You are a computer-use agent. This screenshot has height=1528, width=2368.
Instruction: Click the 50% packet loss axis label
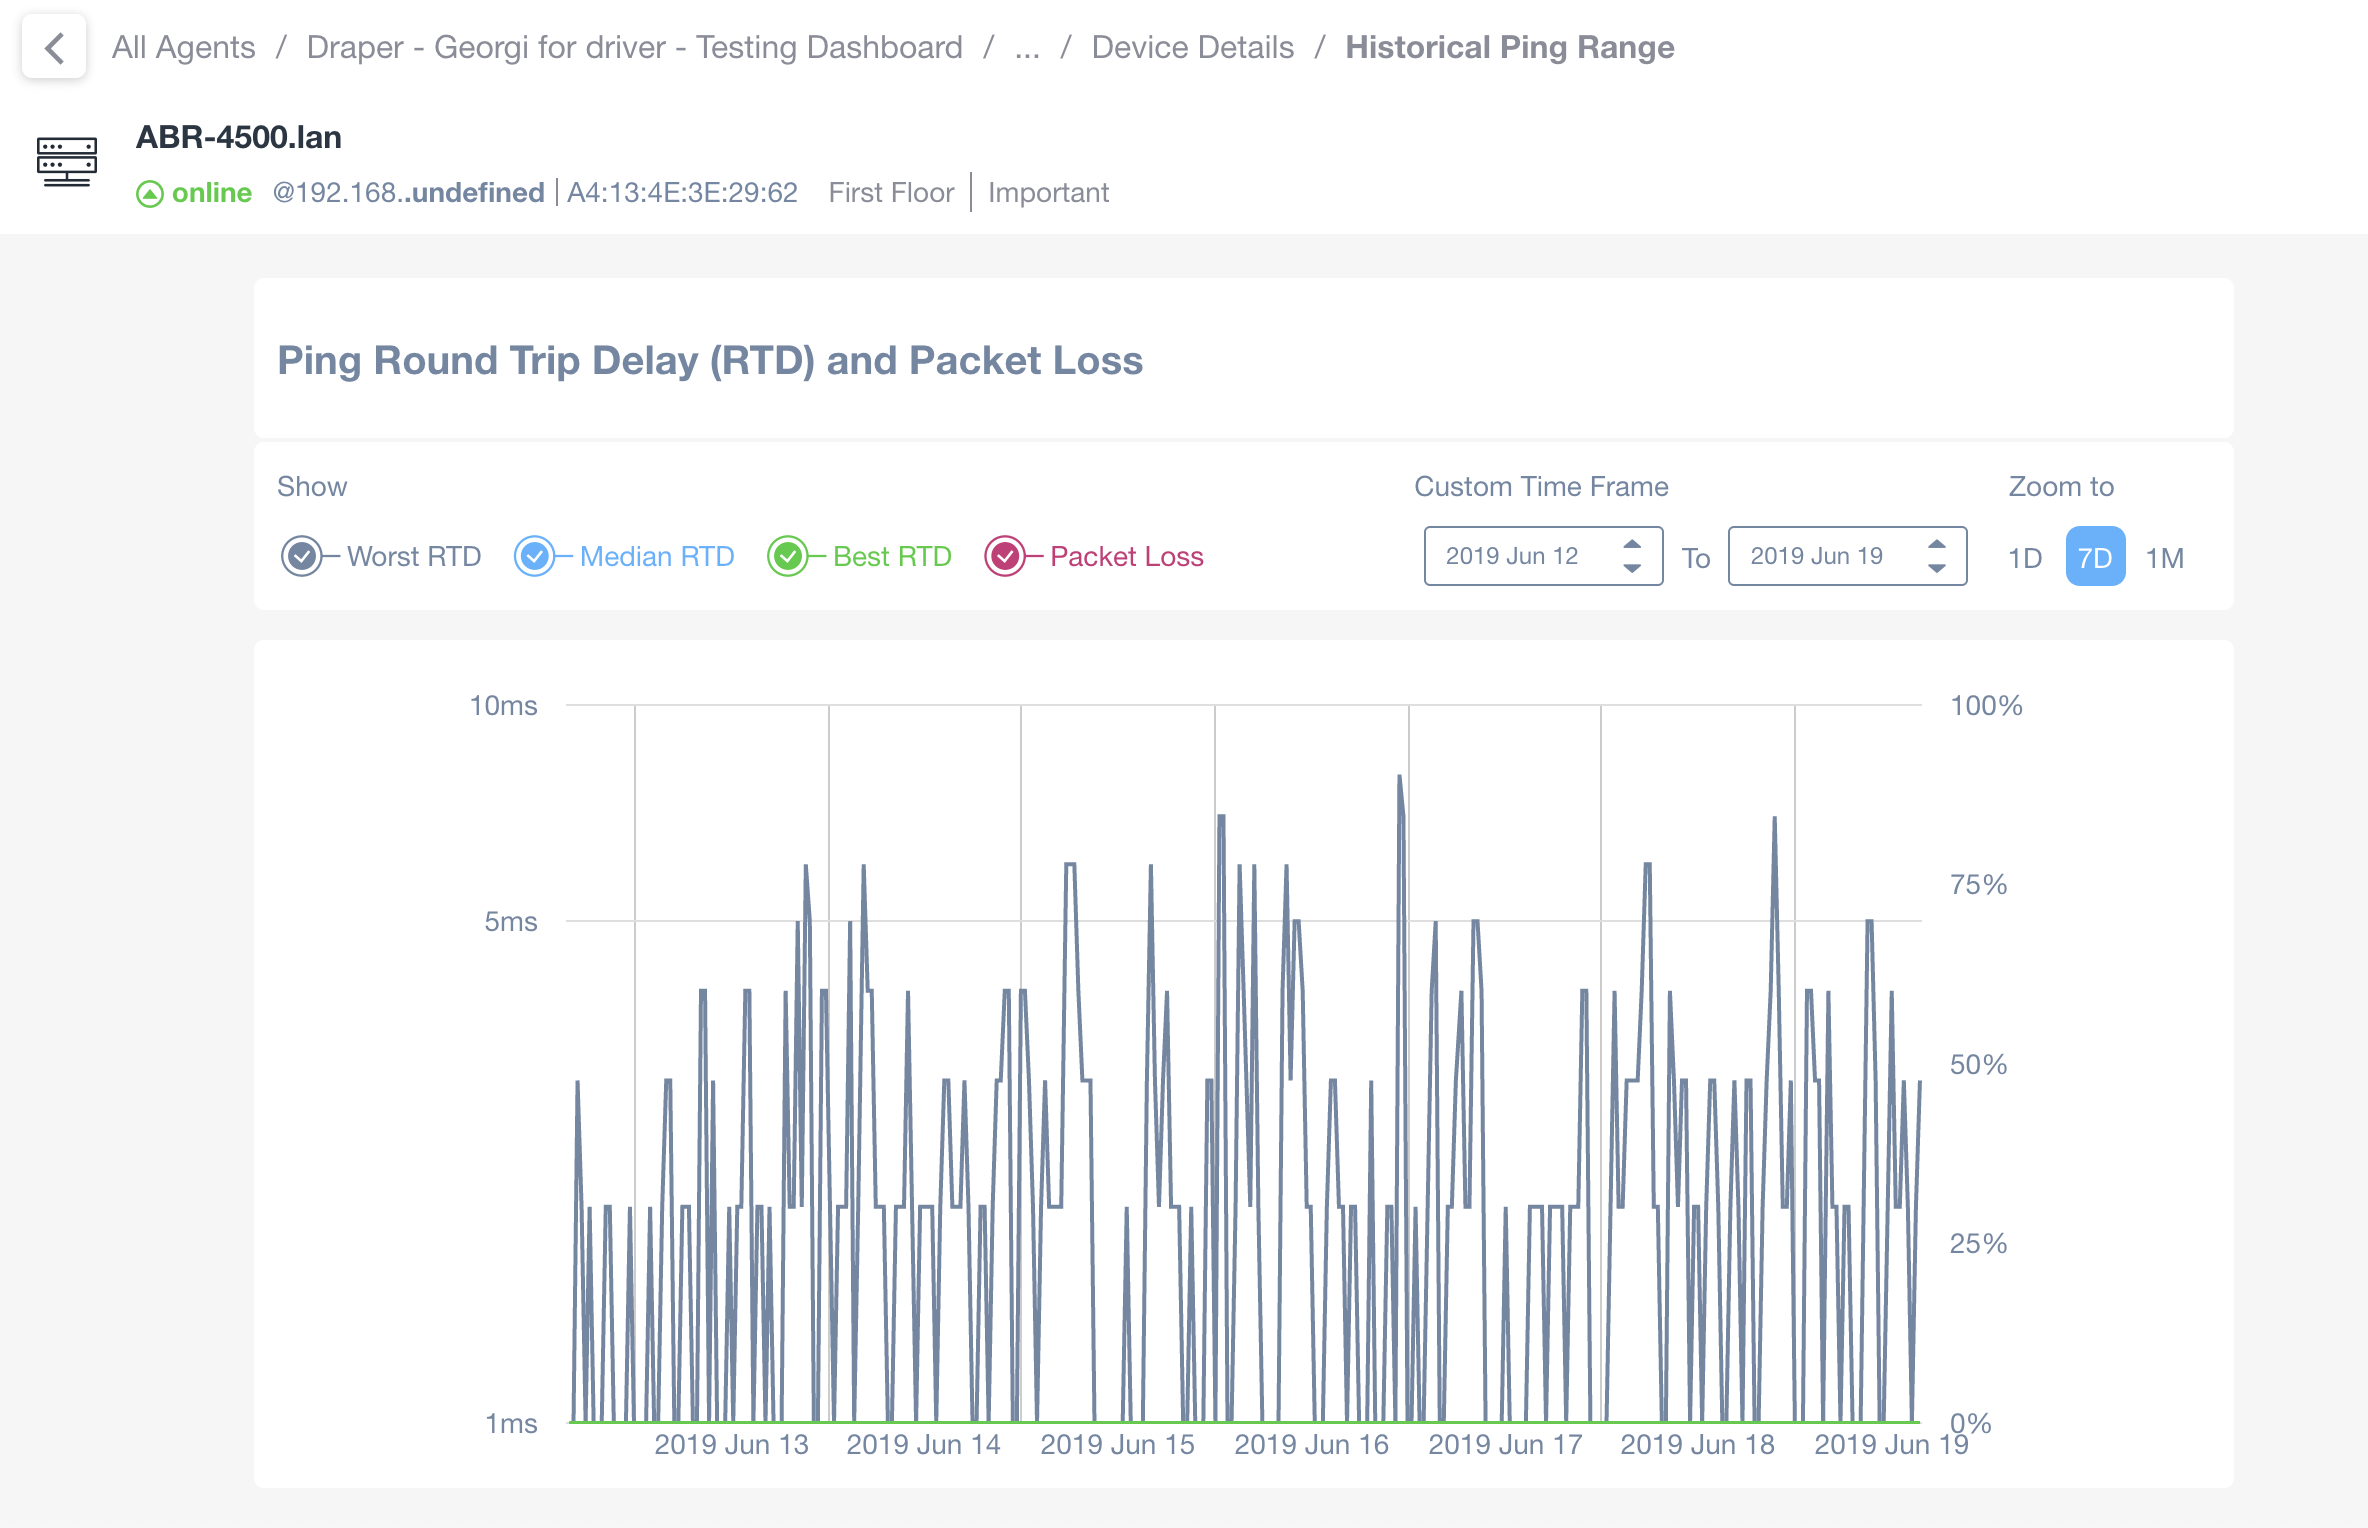[1978, 1065]
